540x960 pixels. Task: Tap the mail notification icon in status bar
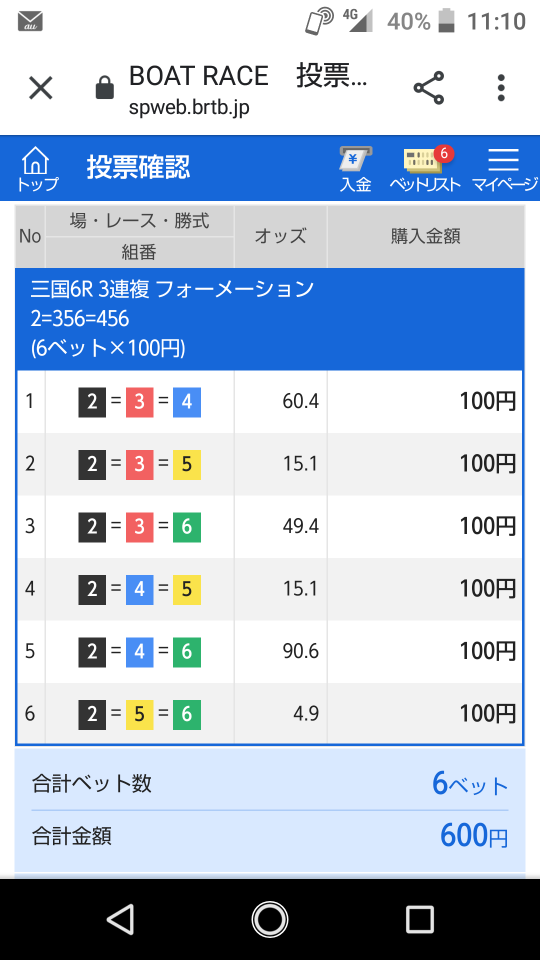[30, 22]
